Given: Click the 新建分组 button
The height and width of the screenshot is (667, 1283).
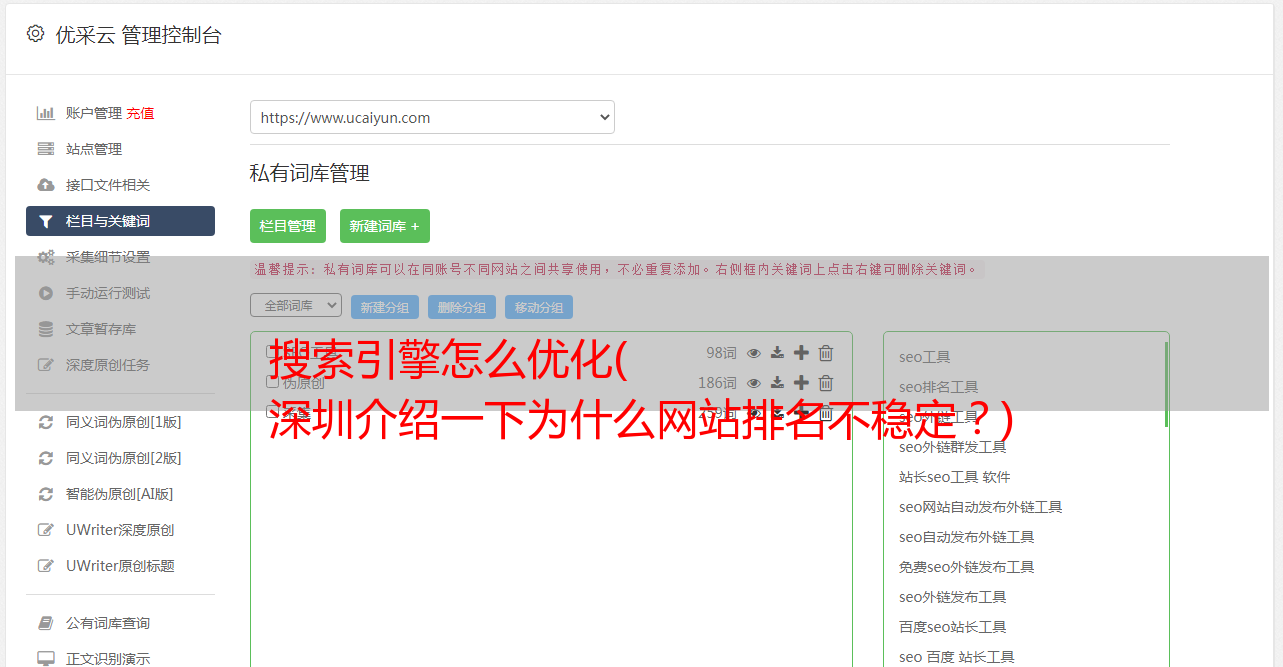Looking at the screenshot, I should 385,307.
